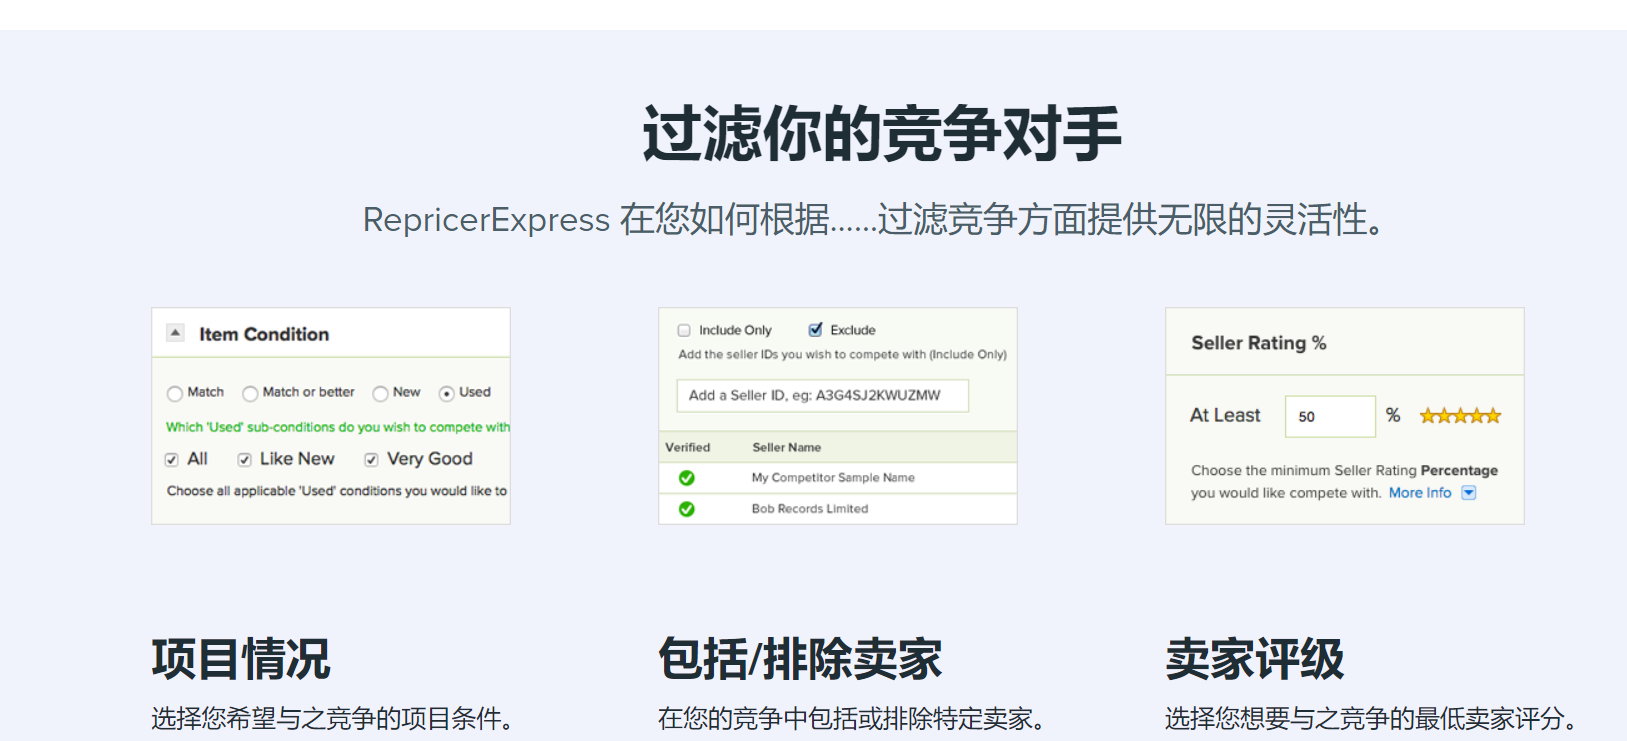Viewport: 1627px width, 741px height.
Task: Collapse the Item Condition panel arrow
Action: pos(175,333)
